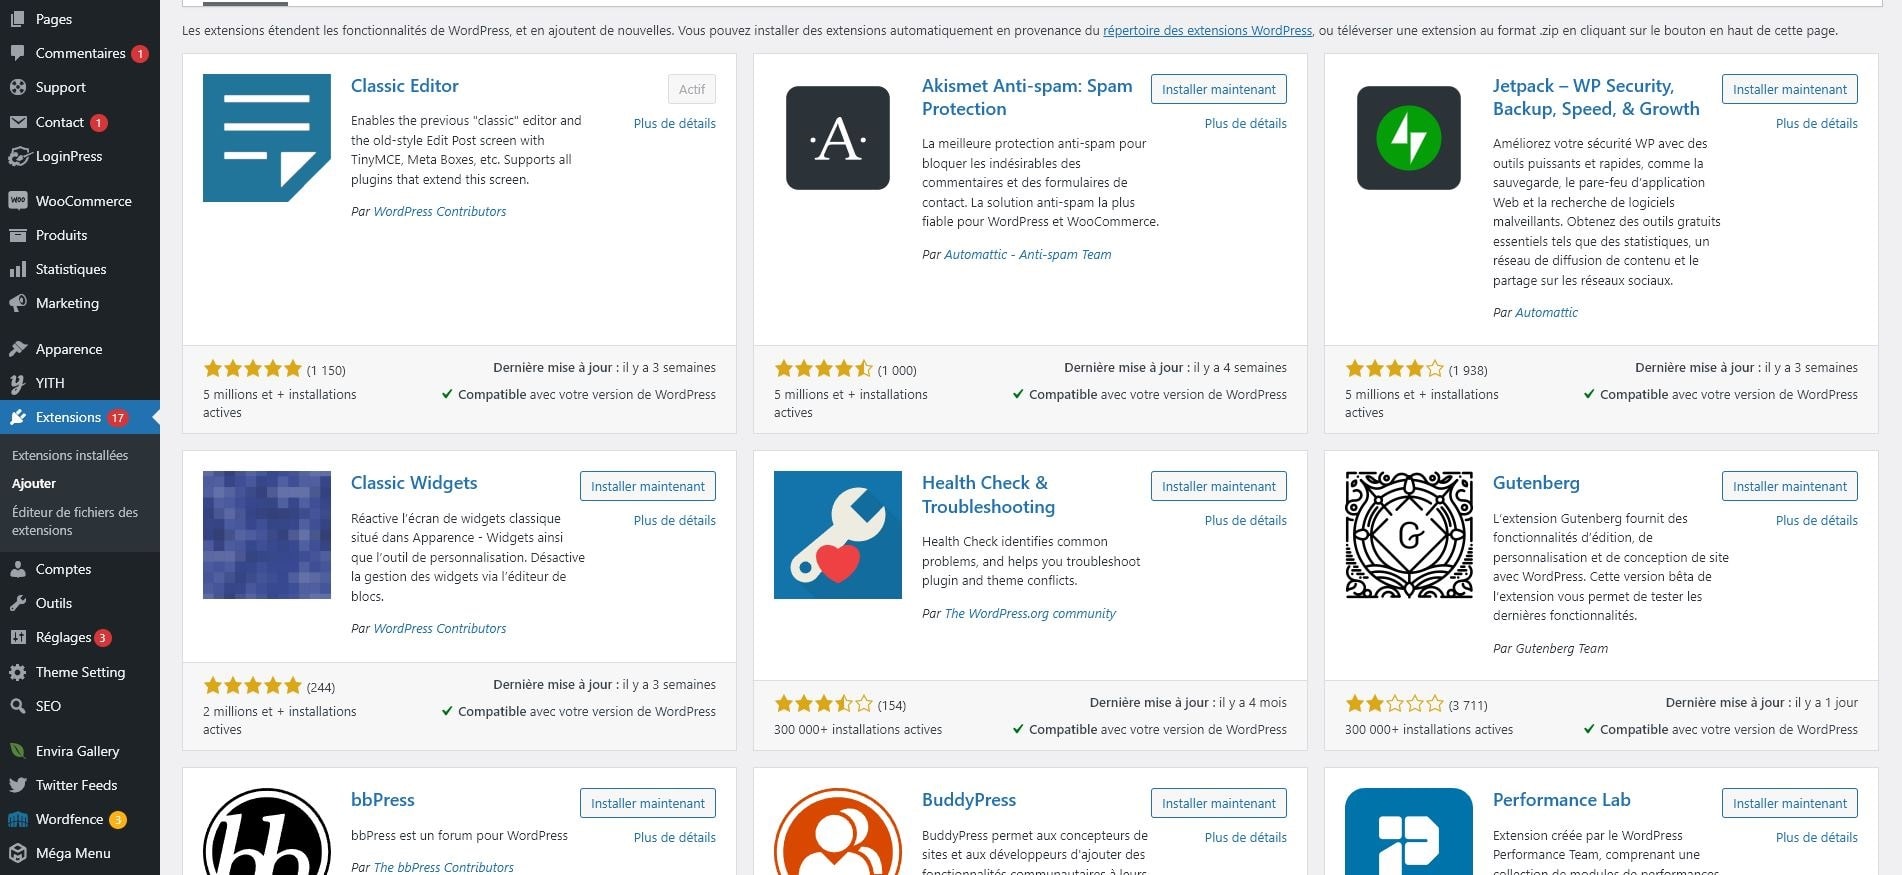
Task: Click the Comptes user icon
Action: tap(18, 569)
